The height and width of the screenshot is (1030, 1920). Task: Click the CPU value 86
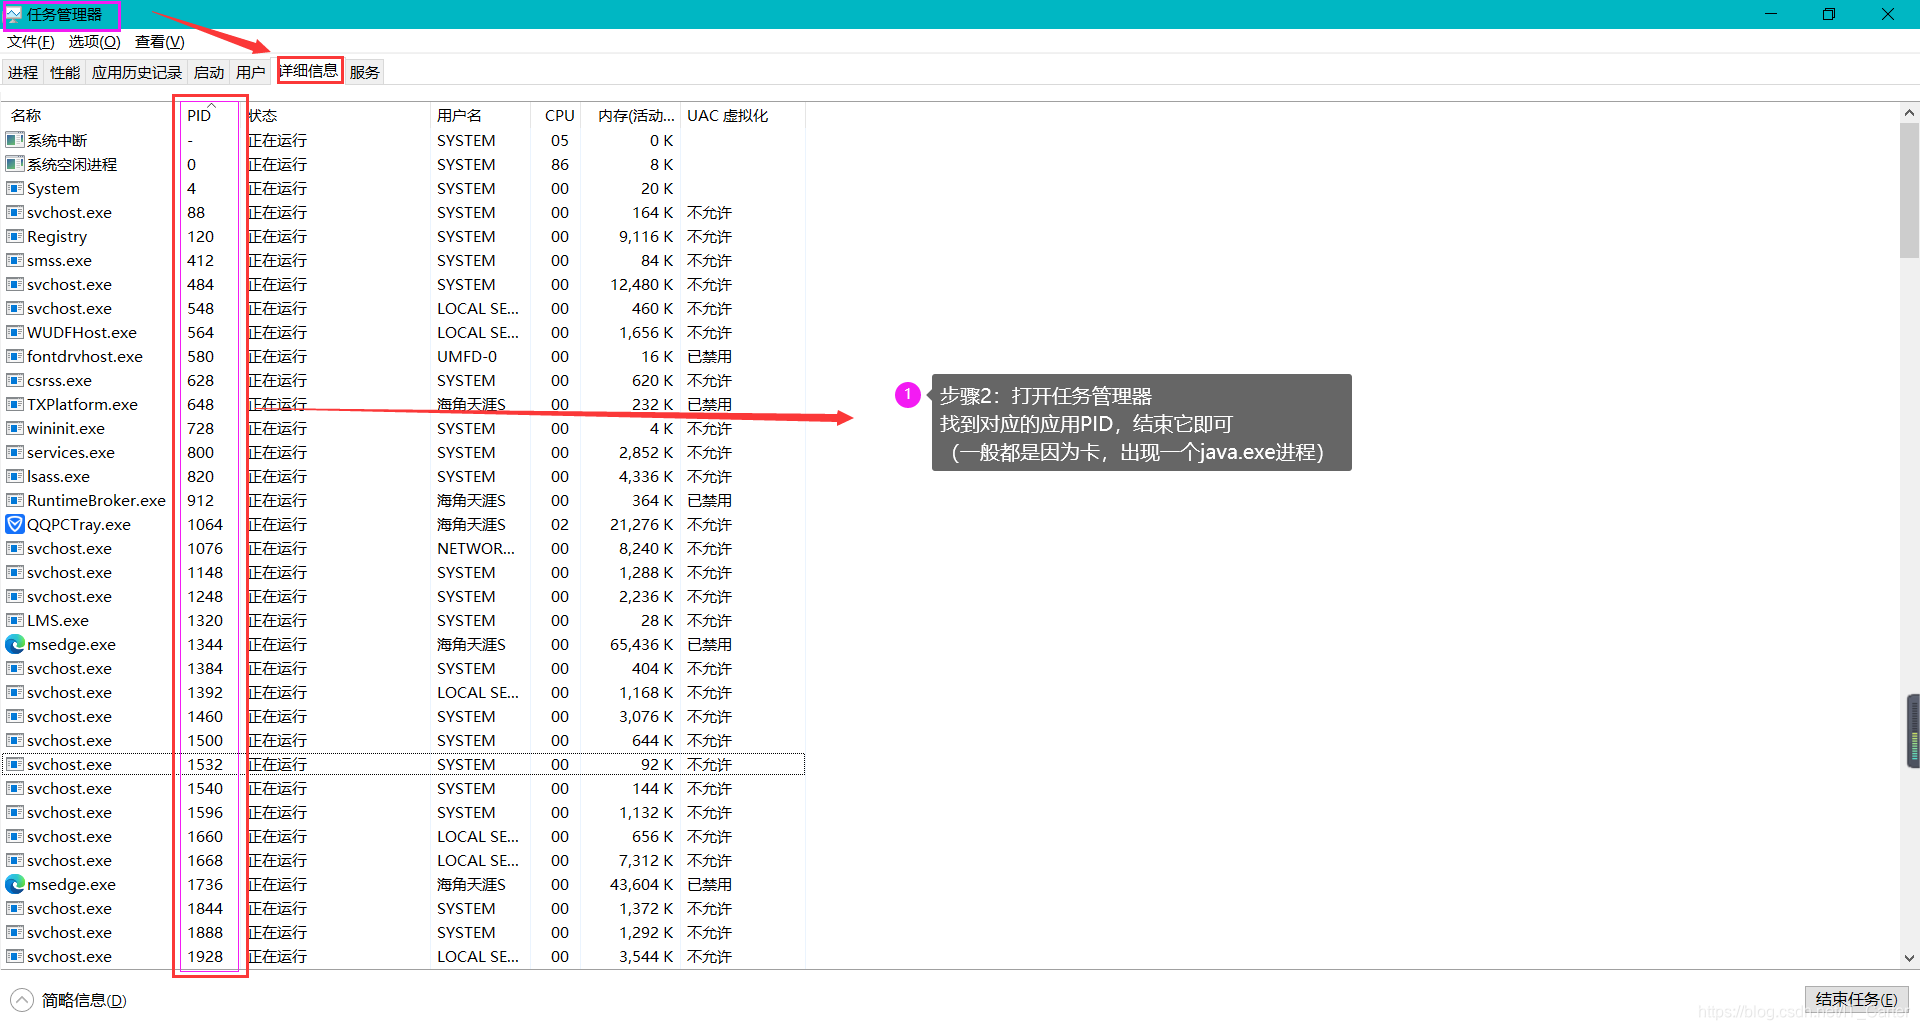[560, 164]
